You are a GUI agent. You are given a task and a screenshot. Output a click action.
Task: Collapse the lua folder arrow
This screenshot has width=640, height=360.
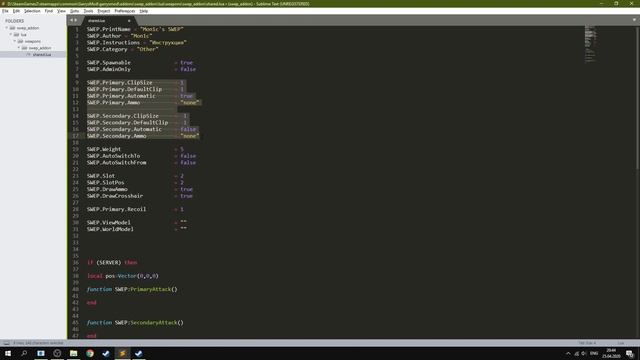click(11, 35)
